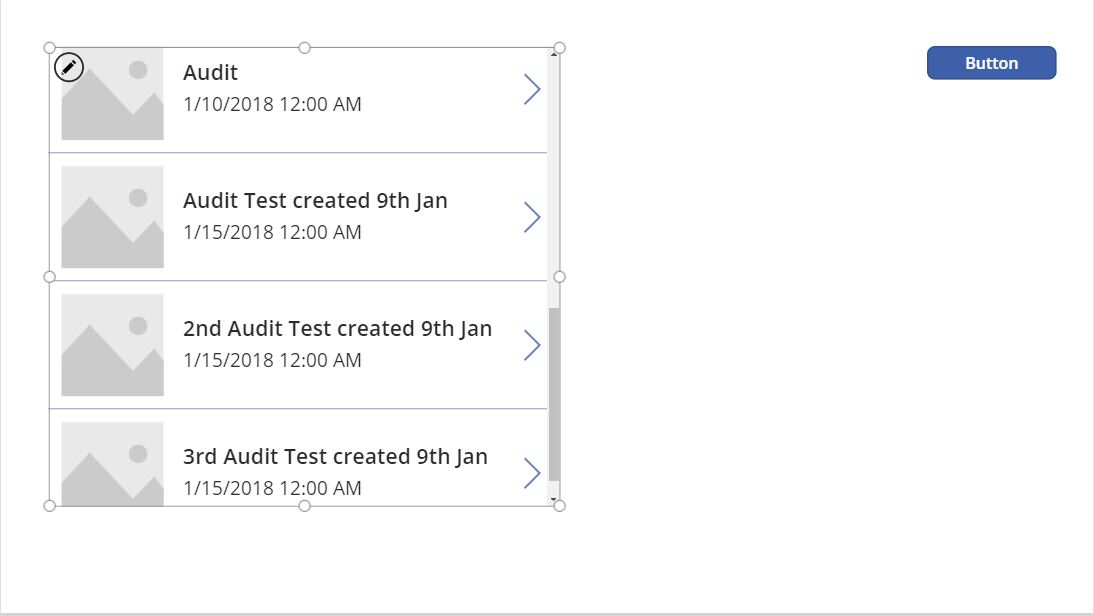
Task: Select the 'Audit Test created 9th Jan' image placeholder
Action: 113,217
